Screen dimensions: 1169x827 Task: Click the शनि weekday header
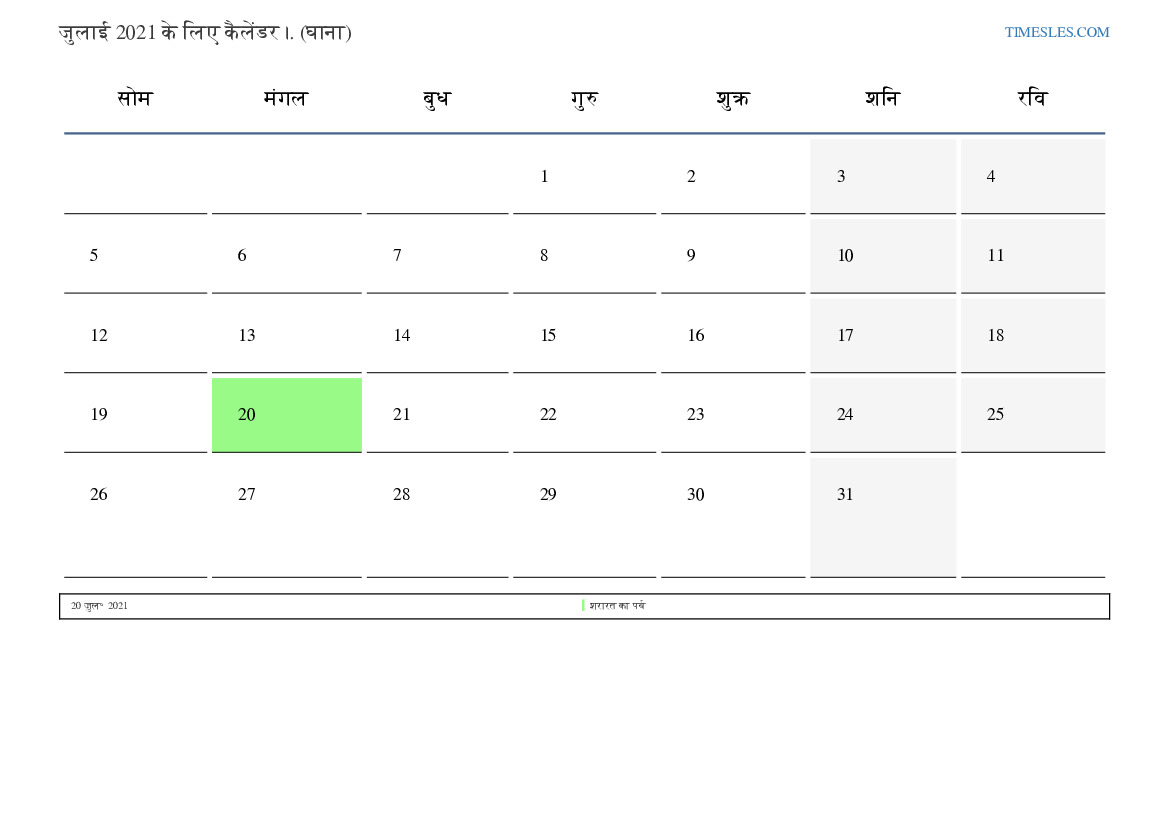tap(883, 98)
